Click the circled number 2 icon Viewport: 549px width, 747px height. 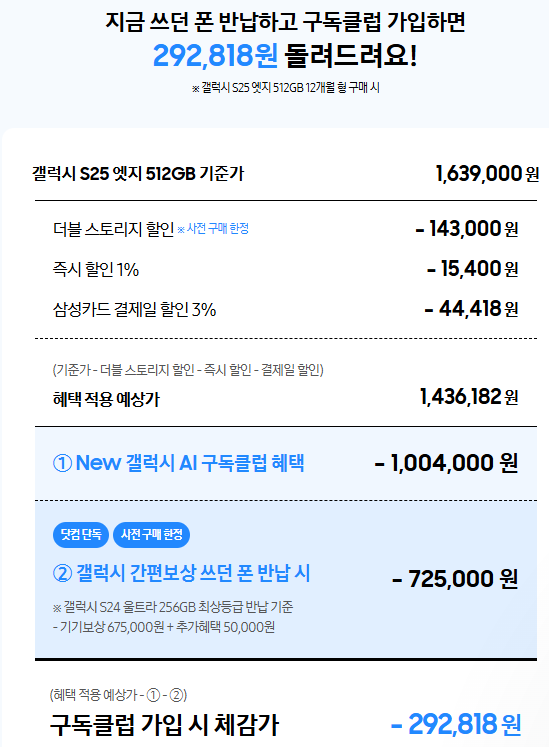62,574
